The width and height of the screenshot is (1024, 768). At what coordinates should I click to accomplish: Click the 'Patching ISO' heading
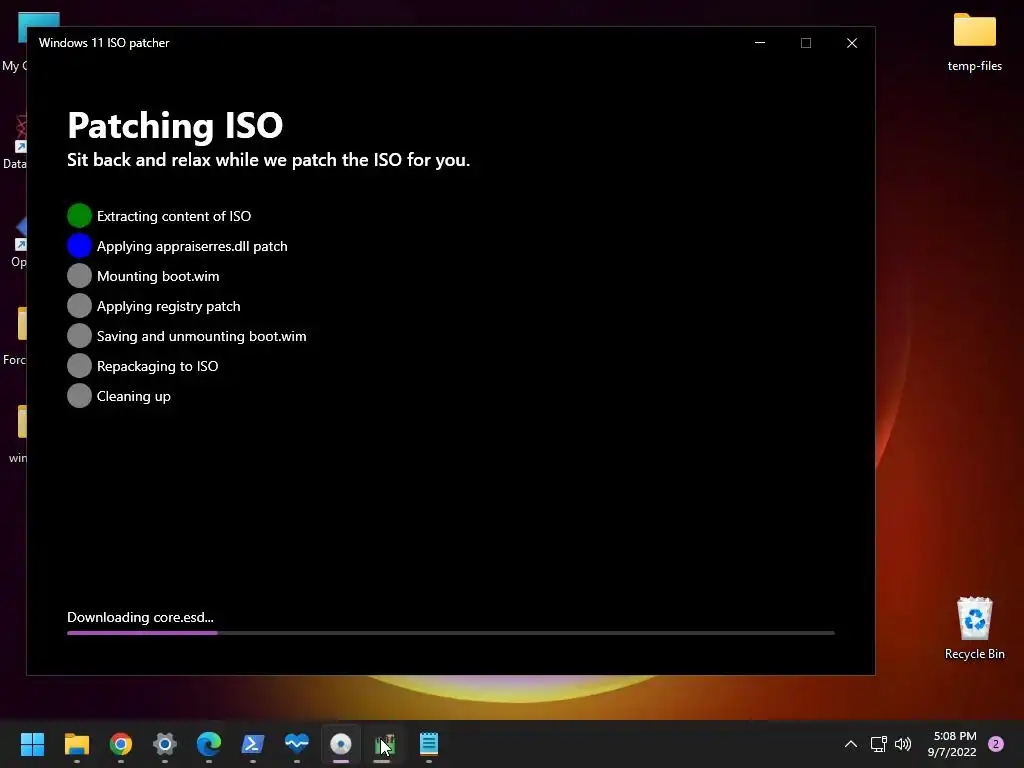coord(175,125)
